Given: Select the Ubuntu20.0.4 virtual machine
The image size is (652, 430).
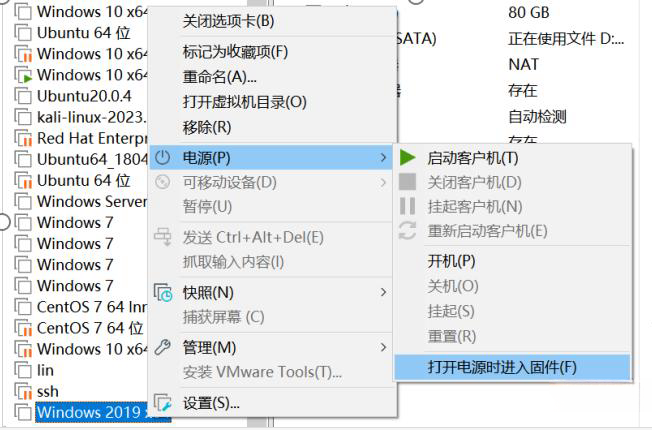Looking at the screenshot, I should (x=84, y=96).
